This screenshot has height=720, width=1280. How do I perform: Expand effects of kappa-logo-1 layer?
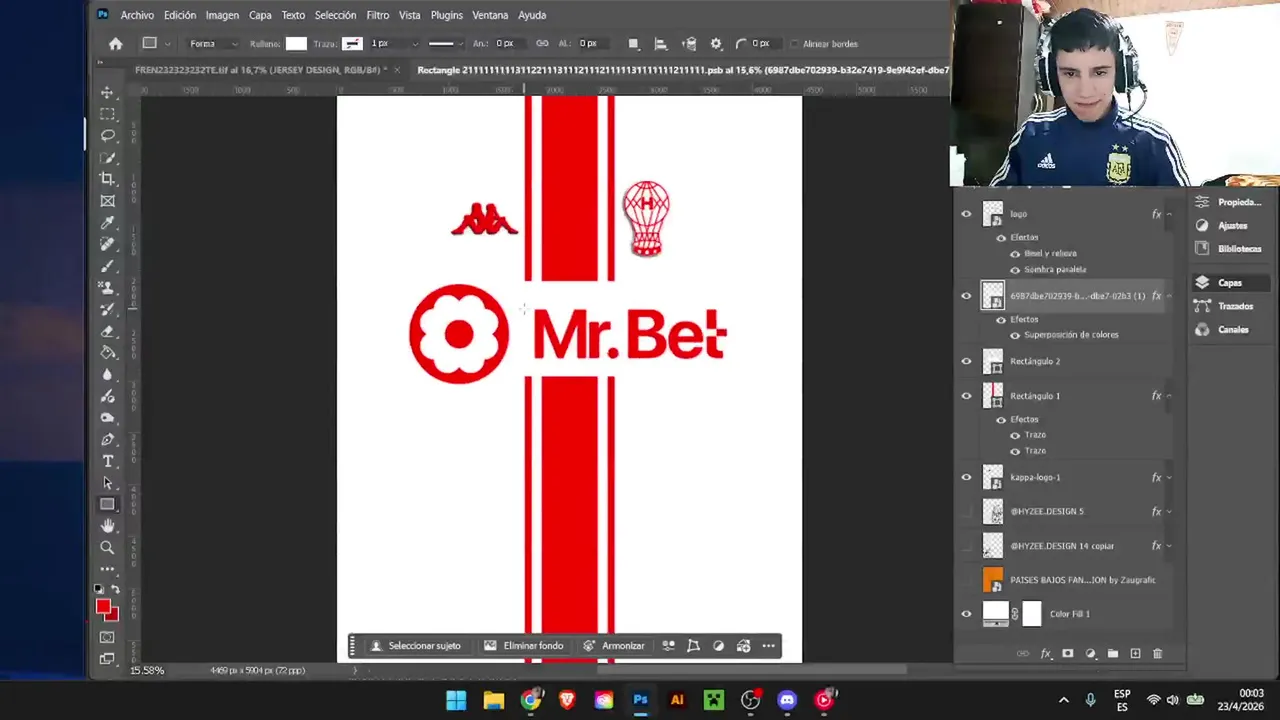click(1169, 478)
